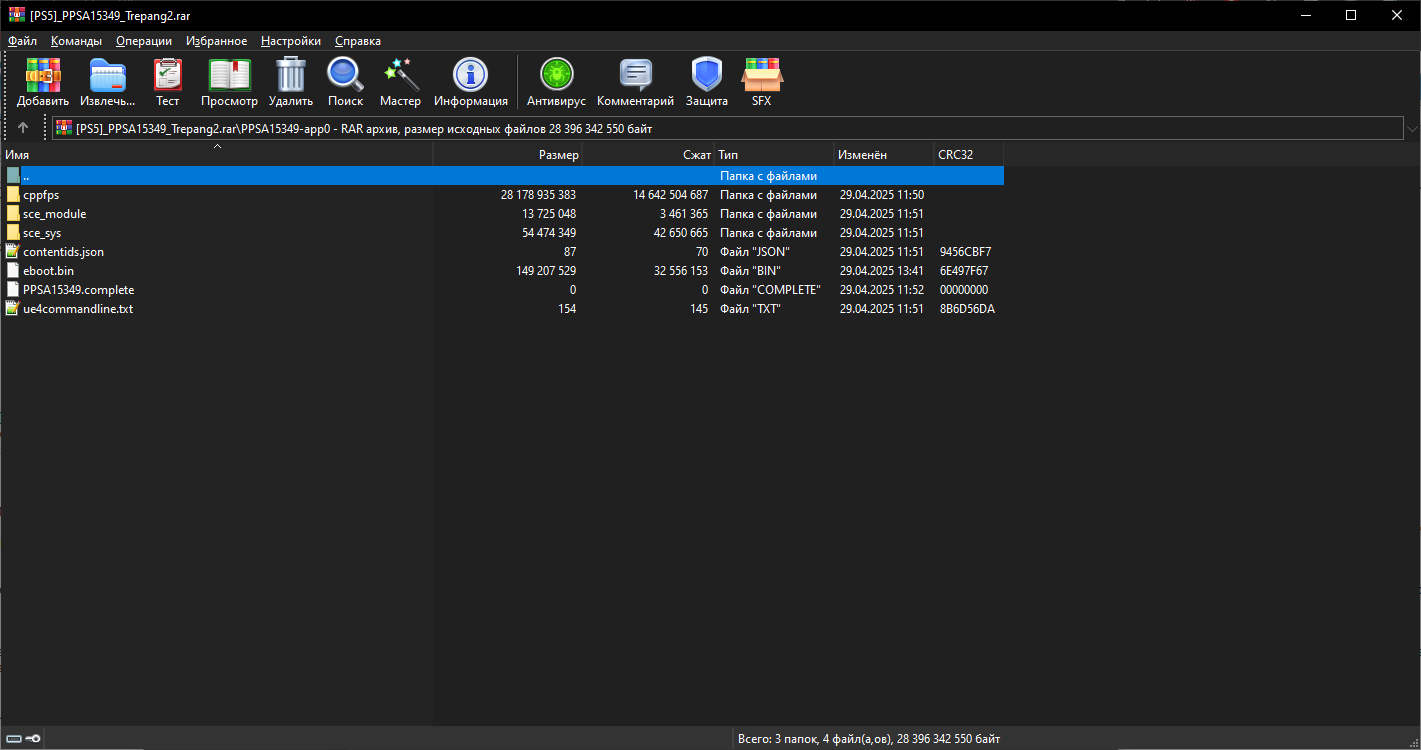Click the Поиск magnifier icon

pos(345,76)
